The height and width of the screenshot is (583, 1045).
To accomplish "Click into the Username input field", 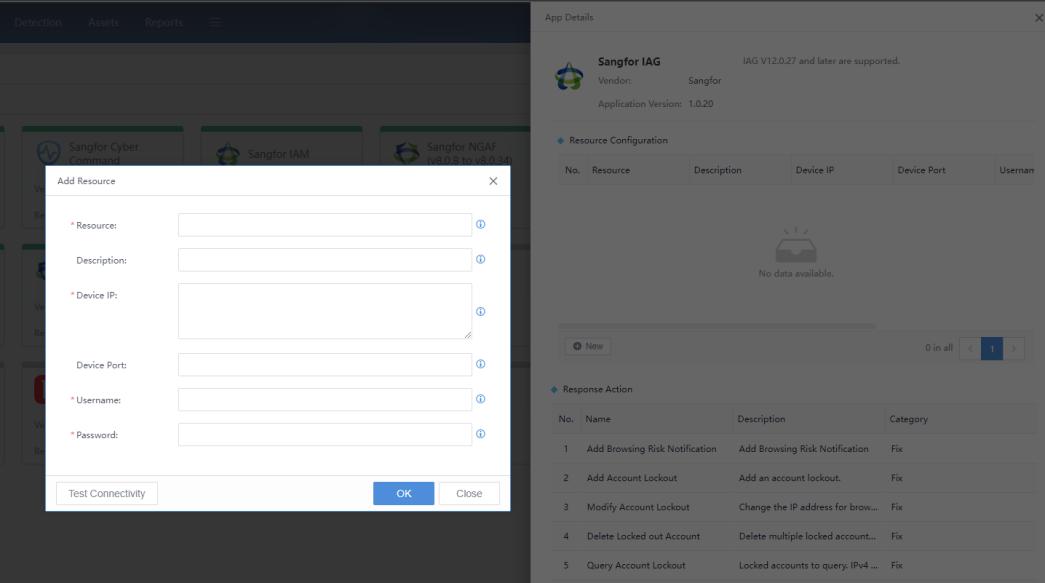I will 325,399.
